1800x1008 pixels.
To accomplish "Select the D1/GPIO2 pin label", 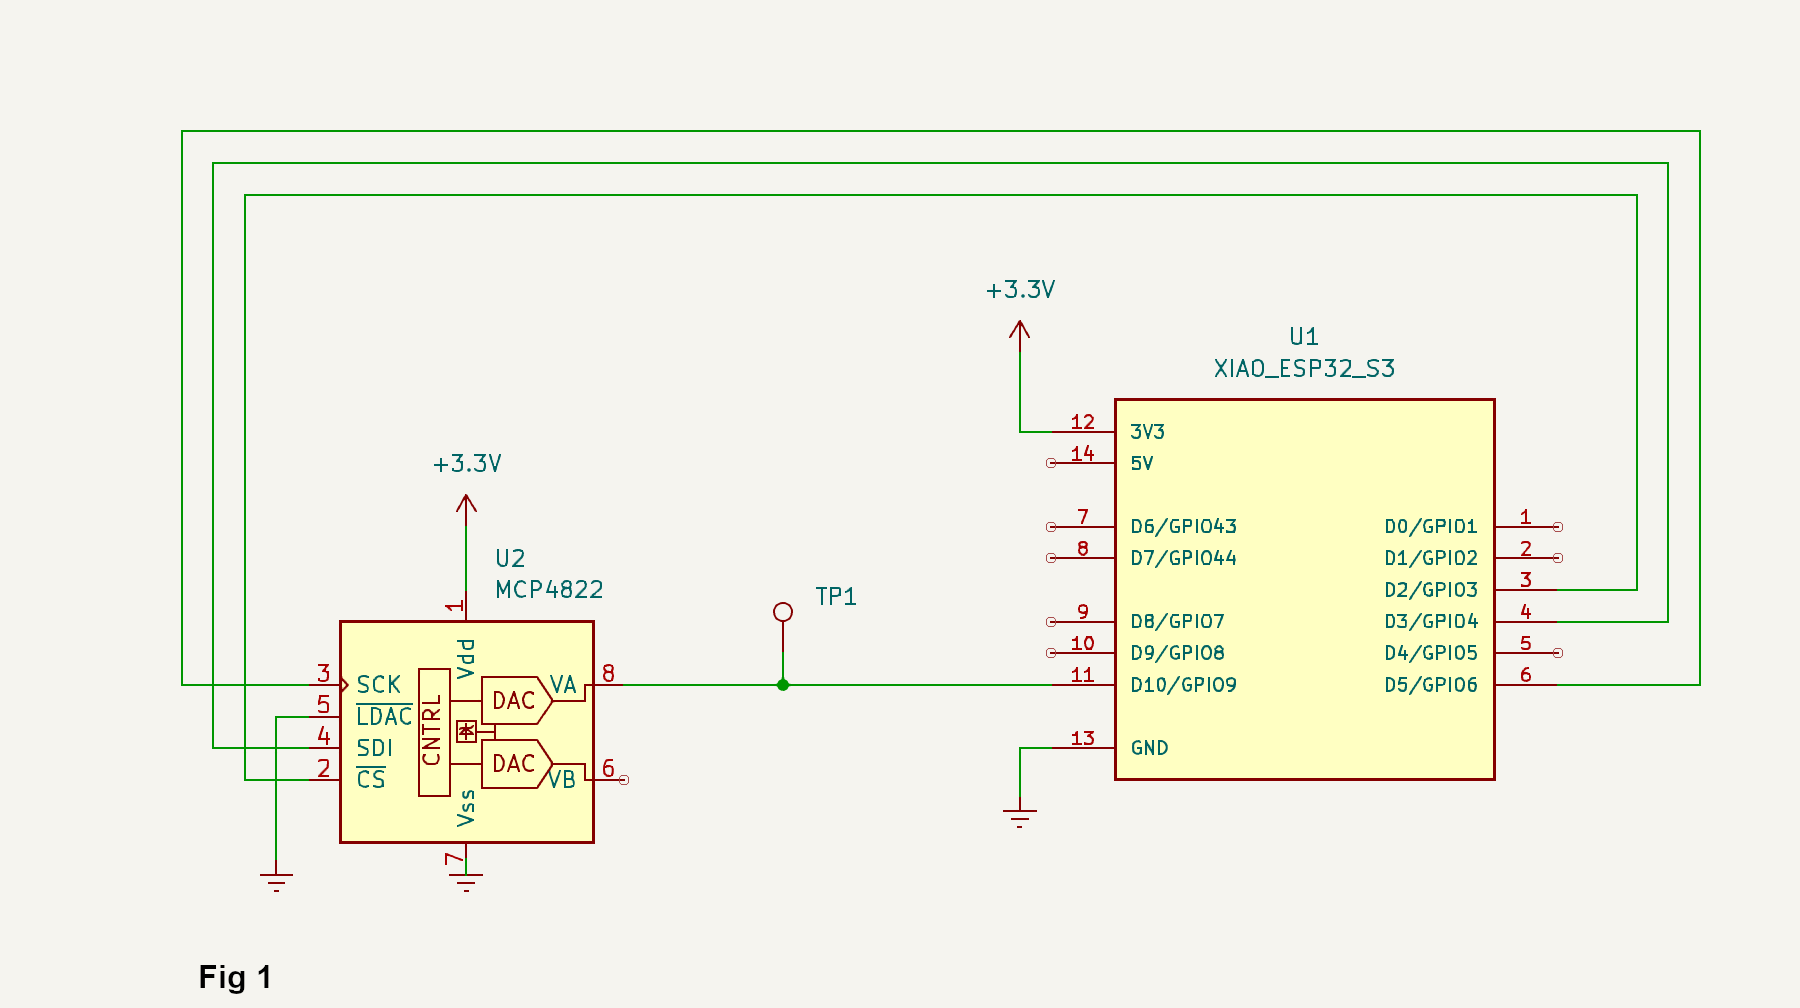I will point(1431,558).
